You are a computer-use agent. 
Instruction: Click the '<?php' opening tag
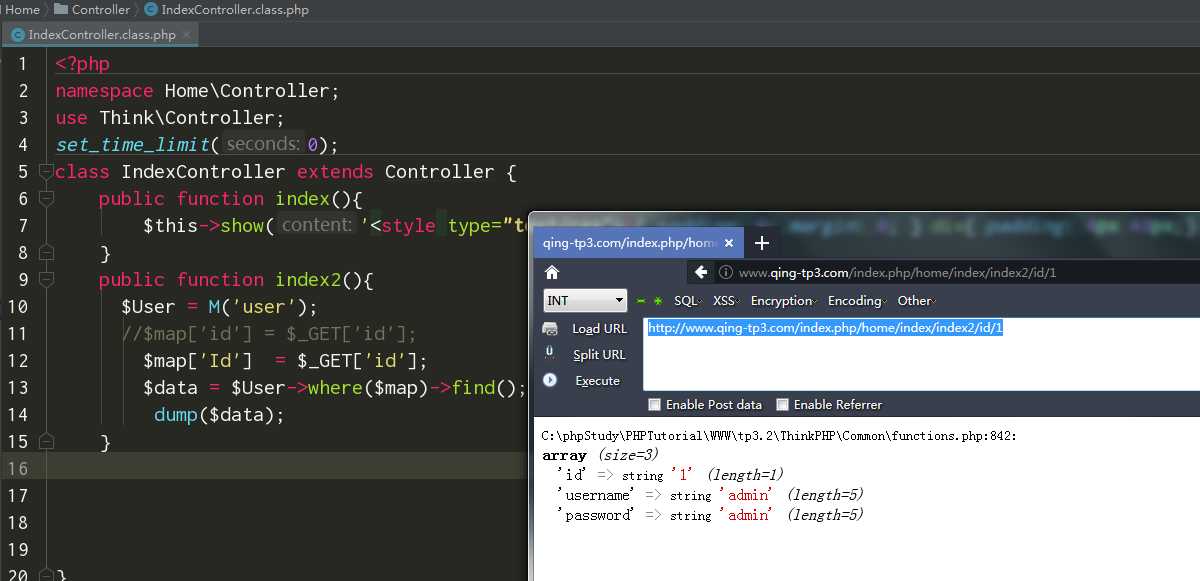(83, 64)
